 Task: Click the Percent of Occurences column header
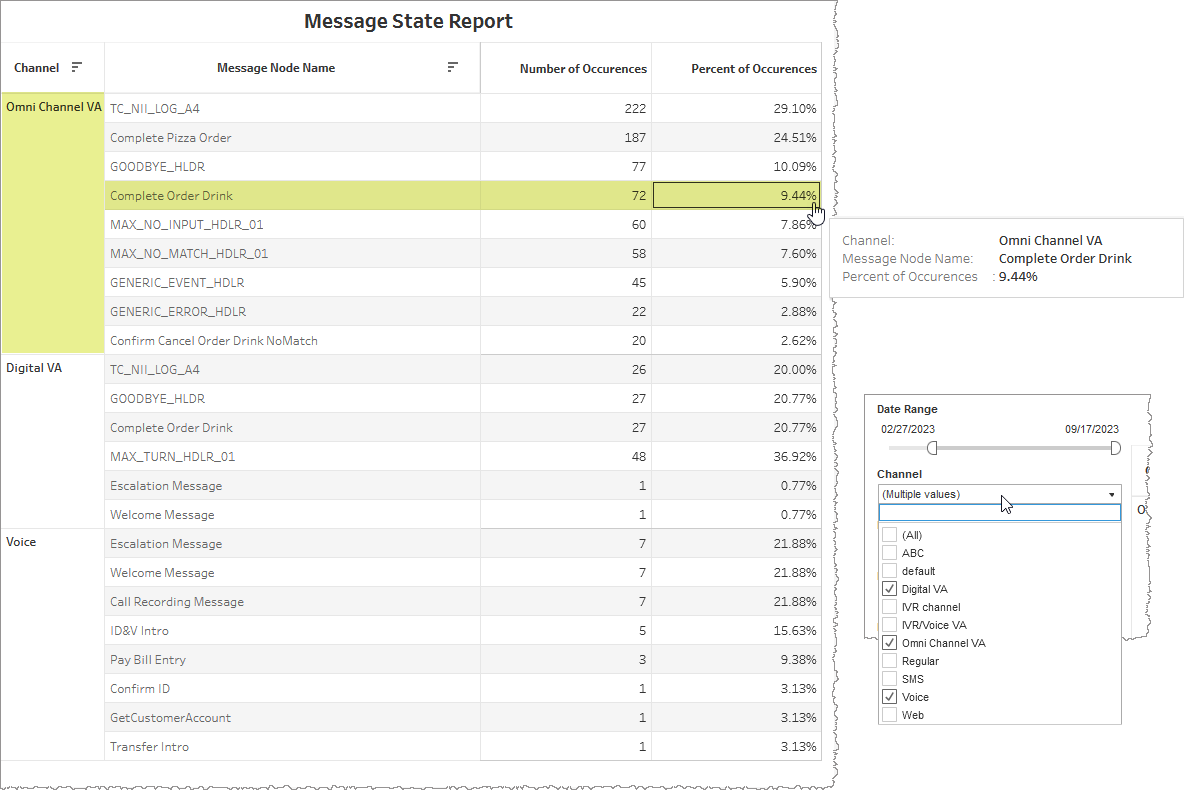[753, 69]
